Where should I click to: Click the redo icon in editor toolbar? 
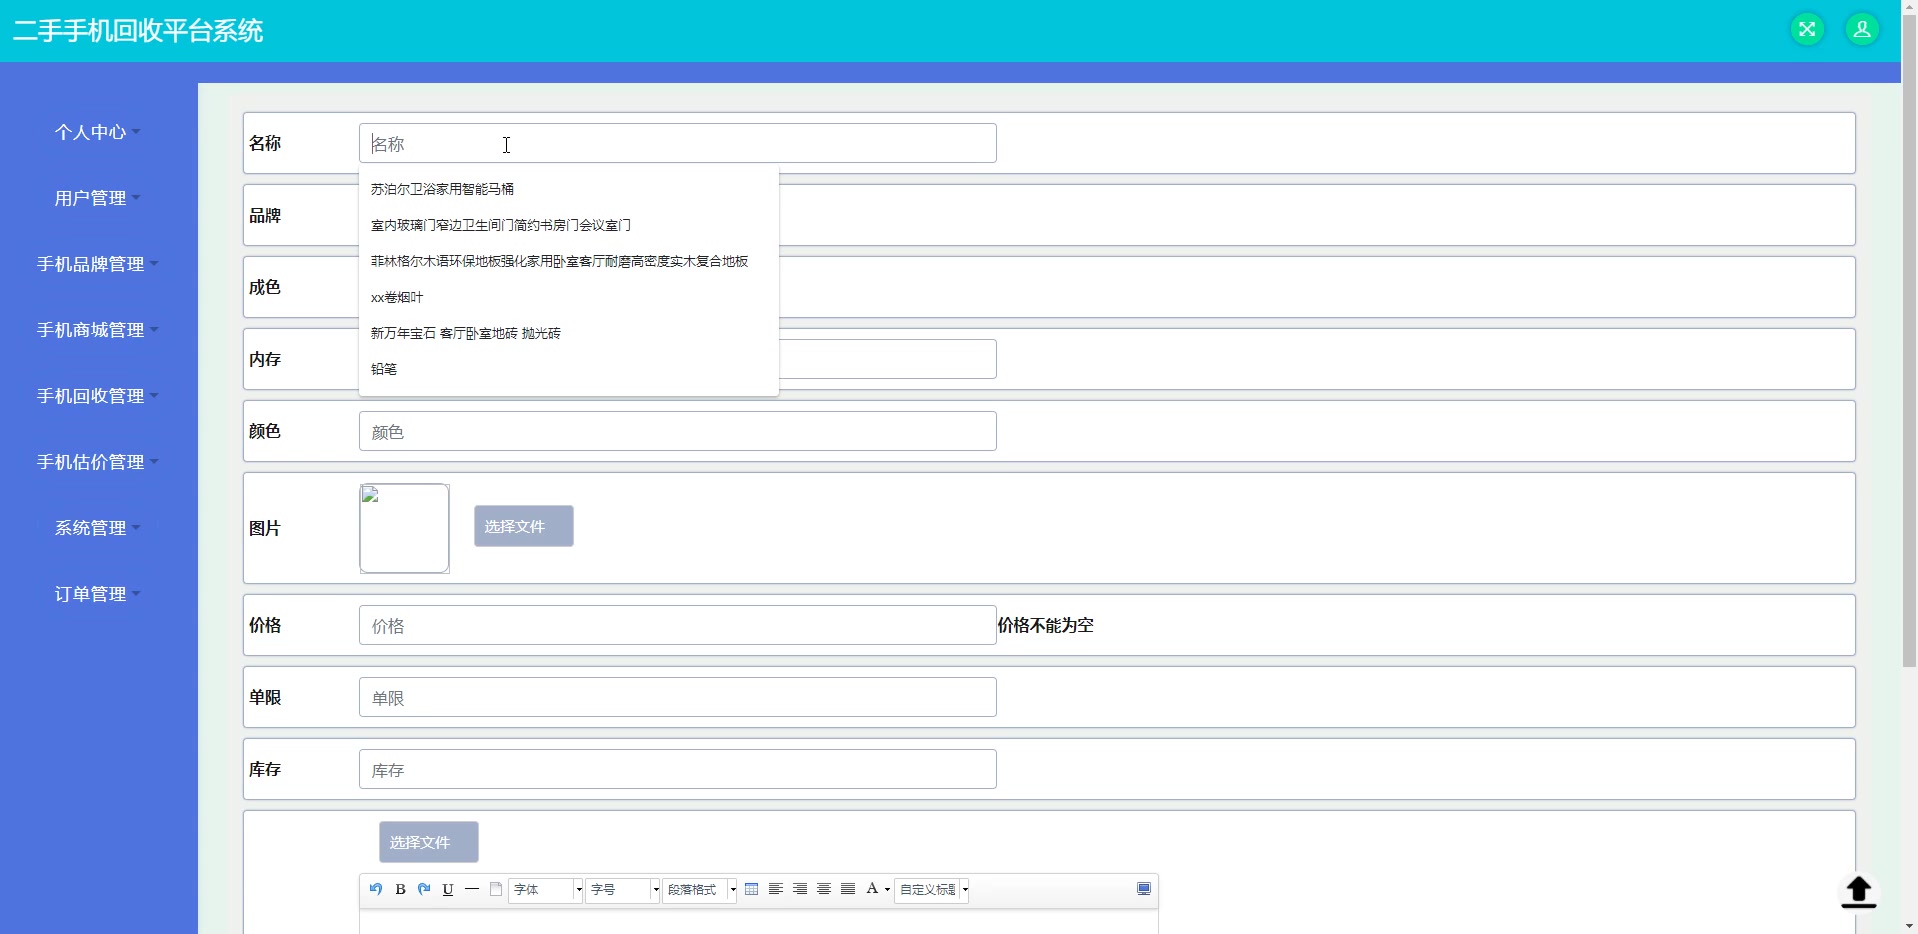pyautogui.click(x=424, y=889)
